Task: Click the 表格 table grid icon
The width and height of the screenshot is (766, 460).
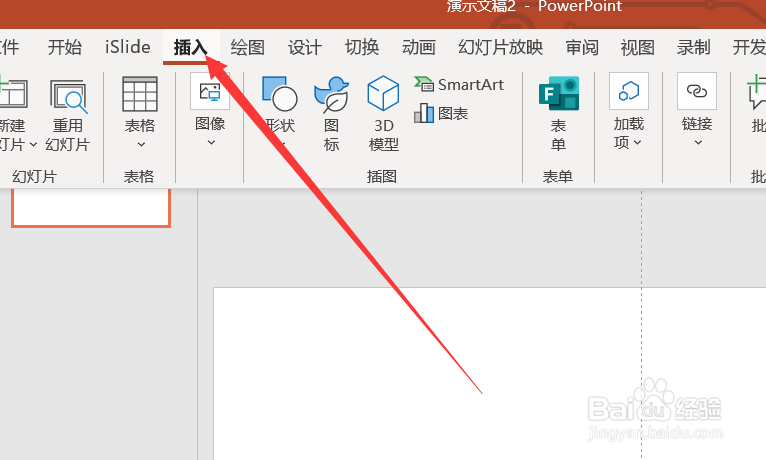Action: coord(140,94)
